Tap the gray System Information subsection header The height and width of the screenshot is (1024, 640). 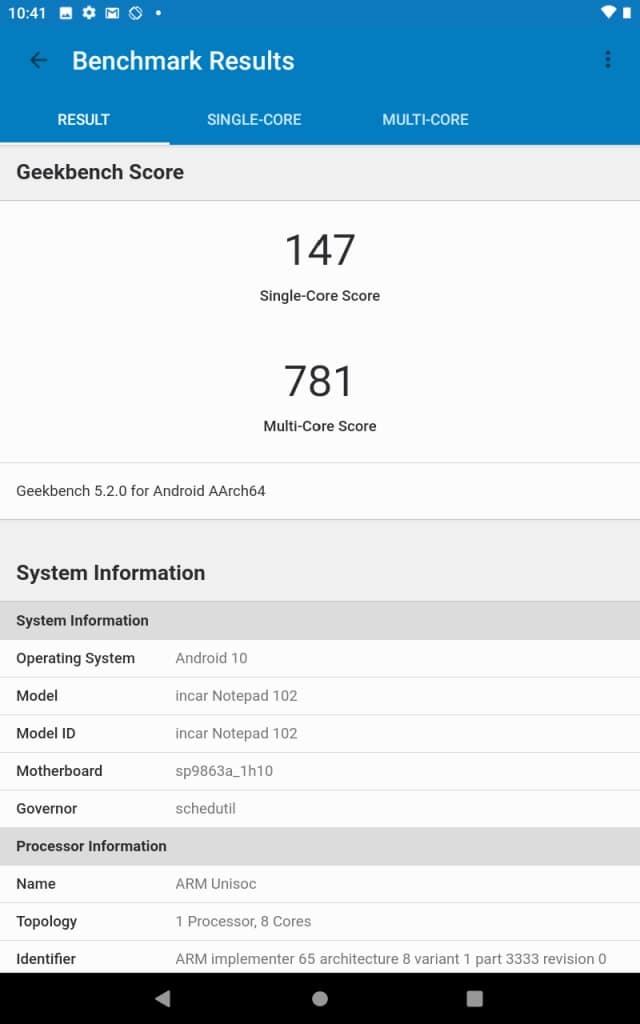click(320, 620)
